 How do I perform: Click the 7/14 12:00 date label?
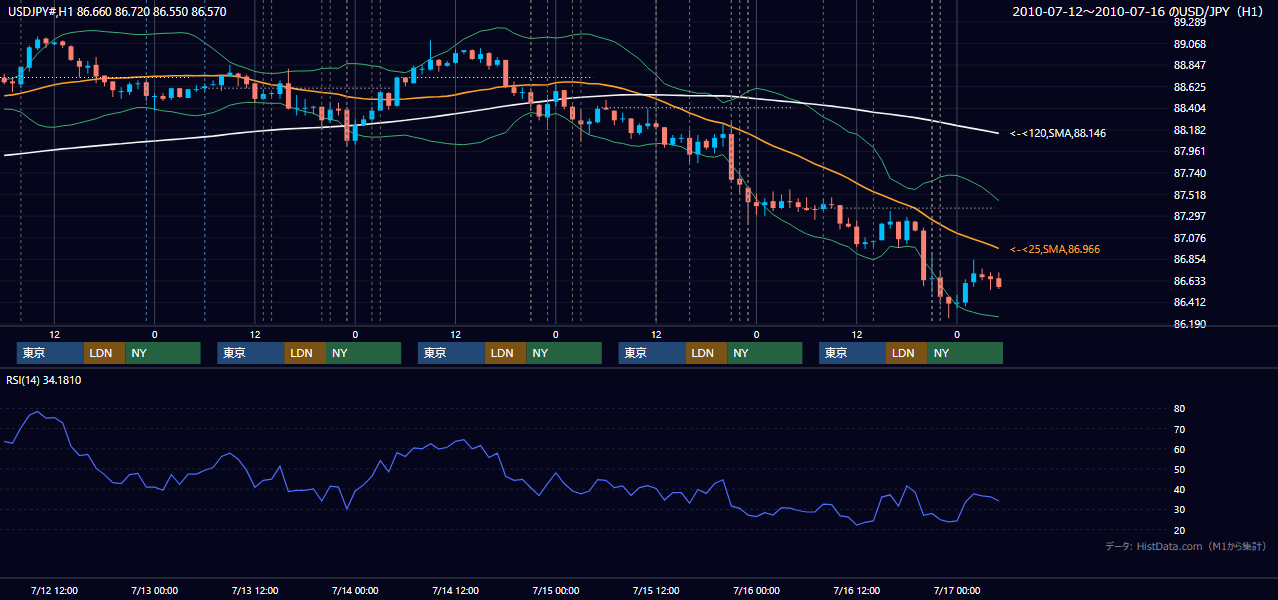(x=455, y=590)
